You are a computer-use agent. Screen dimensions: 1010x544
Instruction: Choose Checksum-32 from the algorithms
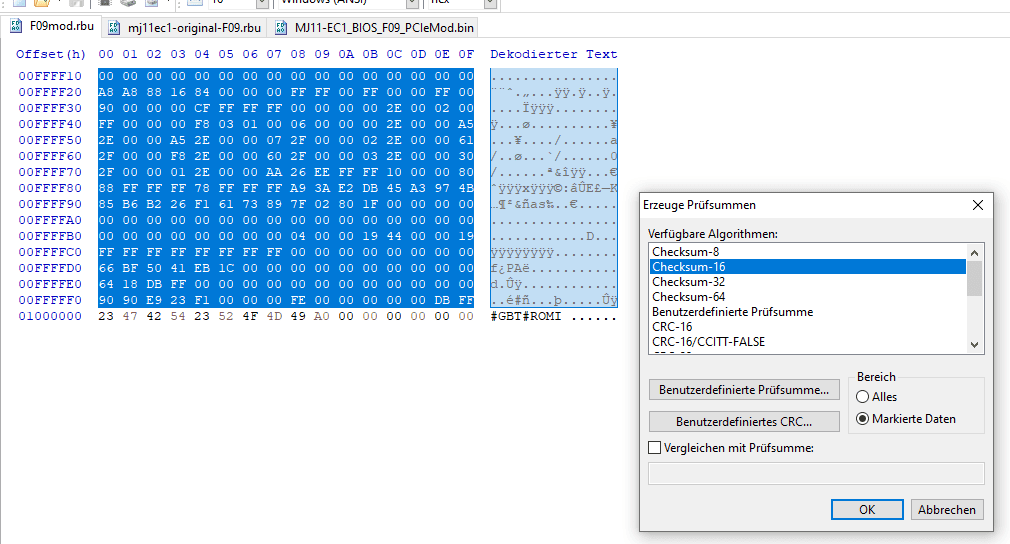[x=807, y=281]
